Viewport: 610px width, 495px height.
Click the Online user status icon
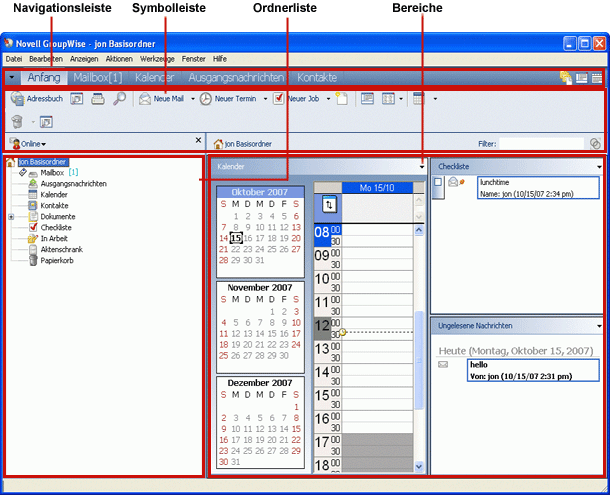[x=15, y=144]
